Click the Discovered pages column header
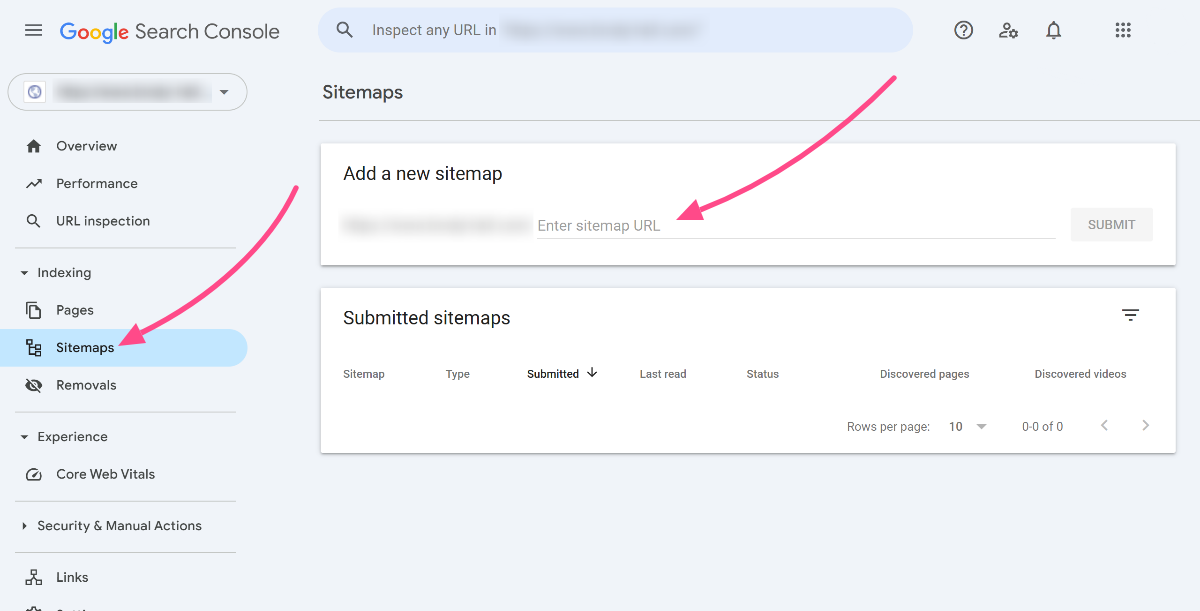Viewport: 1200px width, 611px height. pyautogui.click(x=925, y=374)
